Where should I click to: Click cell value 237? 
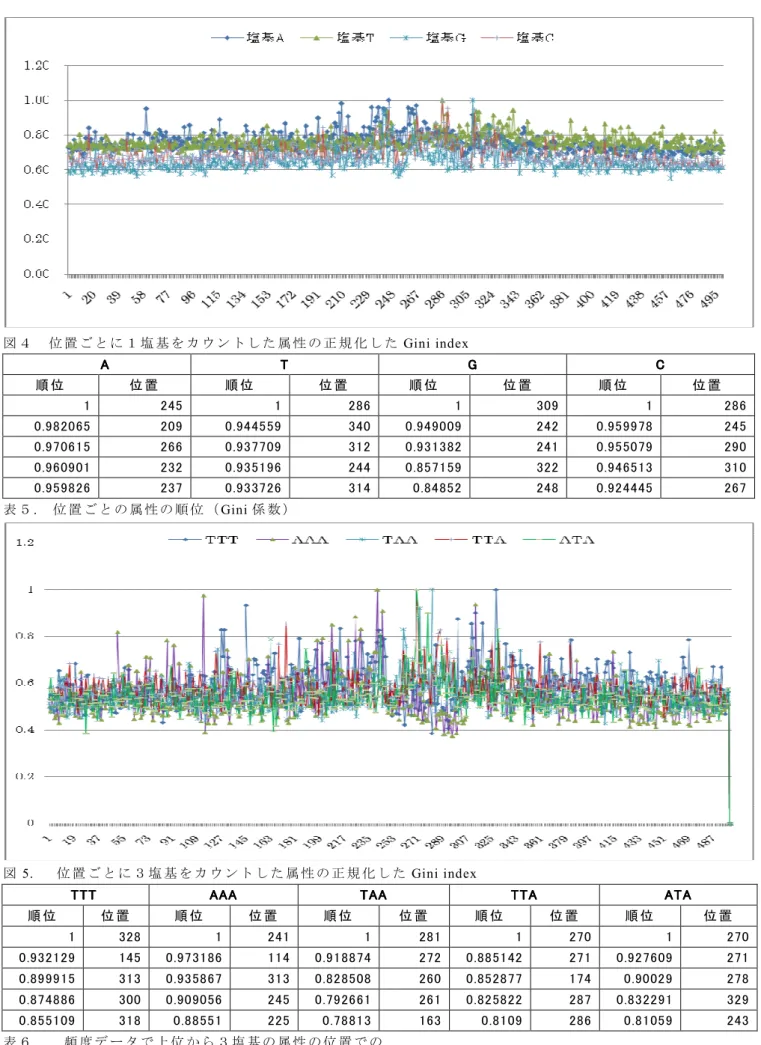[x=171, y=489]
